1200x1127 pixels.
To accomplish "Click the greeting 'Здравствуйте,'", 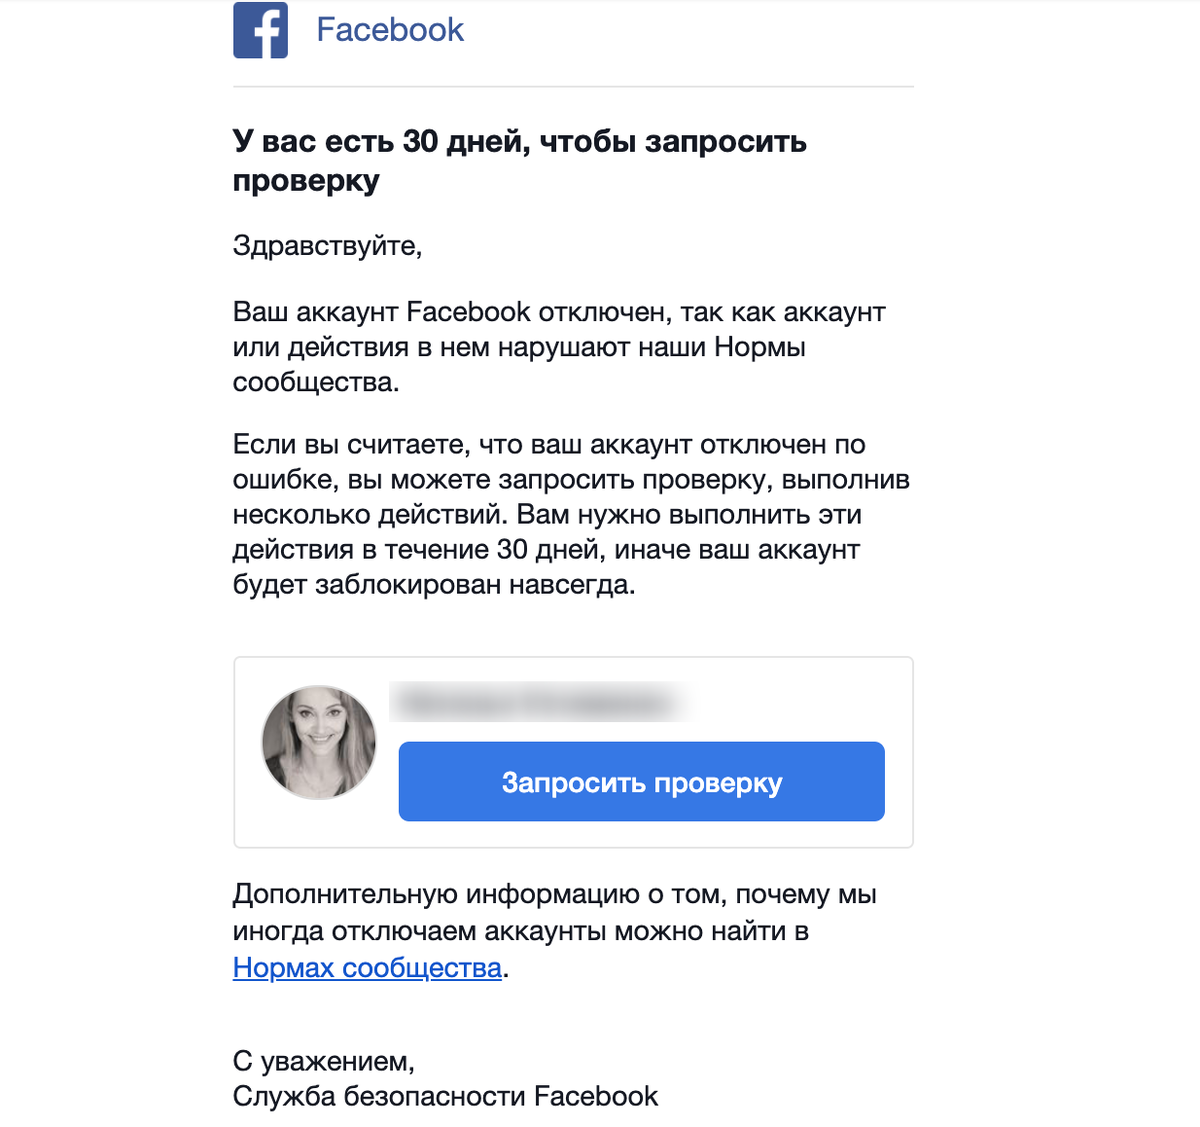I will point(328,243).
